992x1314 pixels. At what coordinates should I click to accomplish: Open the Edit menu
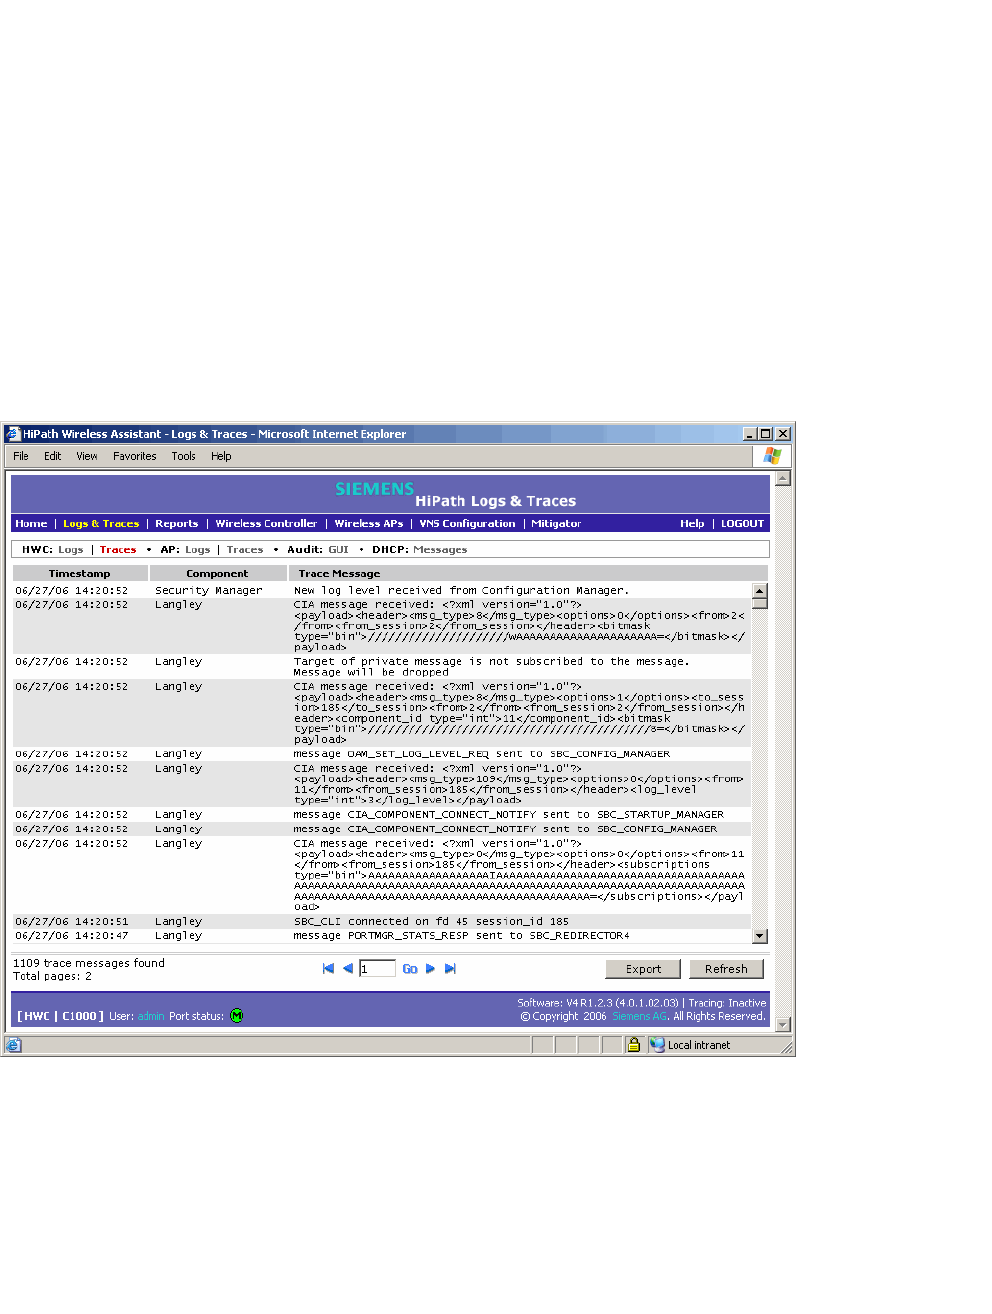(53, 456)
